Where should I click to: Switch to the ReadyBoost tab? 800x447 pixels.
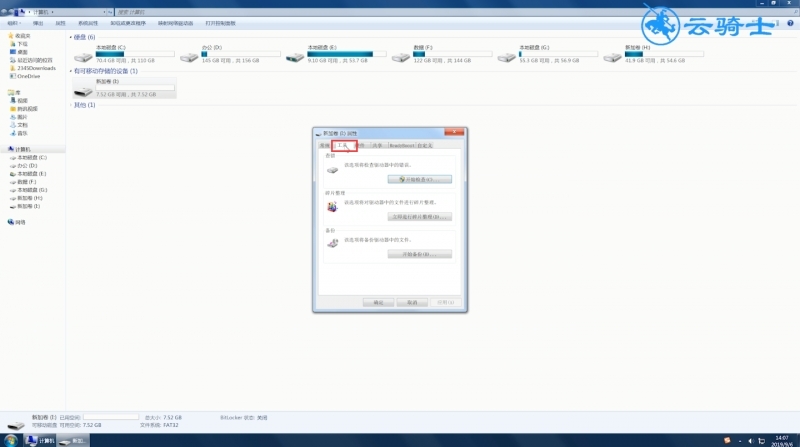click(x=402, y=146)
